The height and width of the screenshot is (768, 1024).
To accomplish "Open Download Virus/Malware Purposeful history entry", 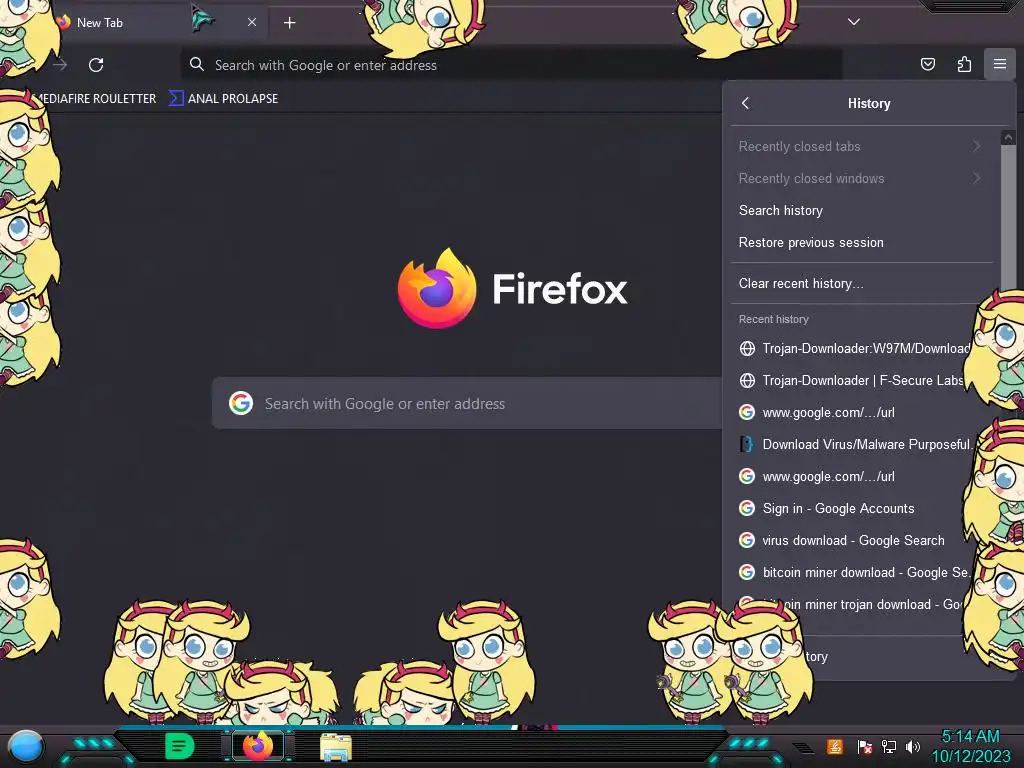I will [852, 444].
